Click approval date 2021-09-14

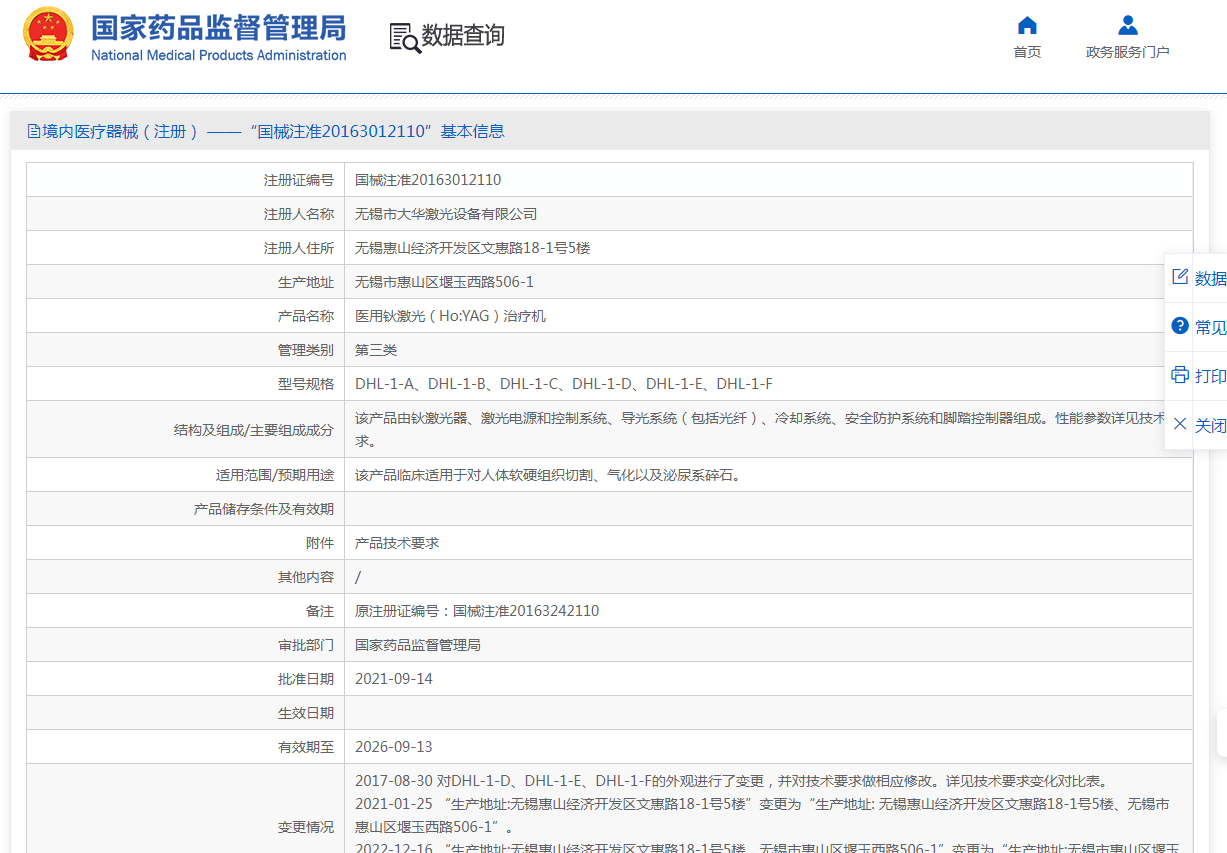(x=394, y=679)
